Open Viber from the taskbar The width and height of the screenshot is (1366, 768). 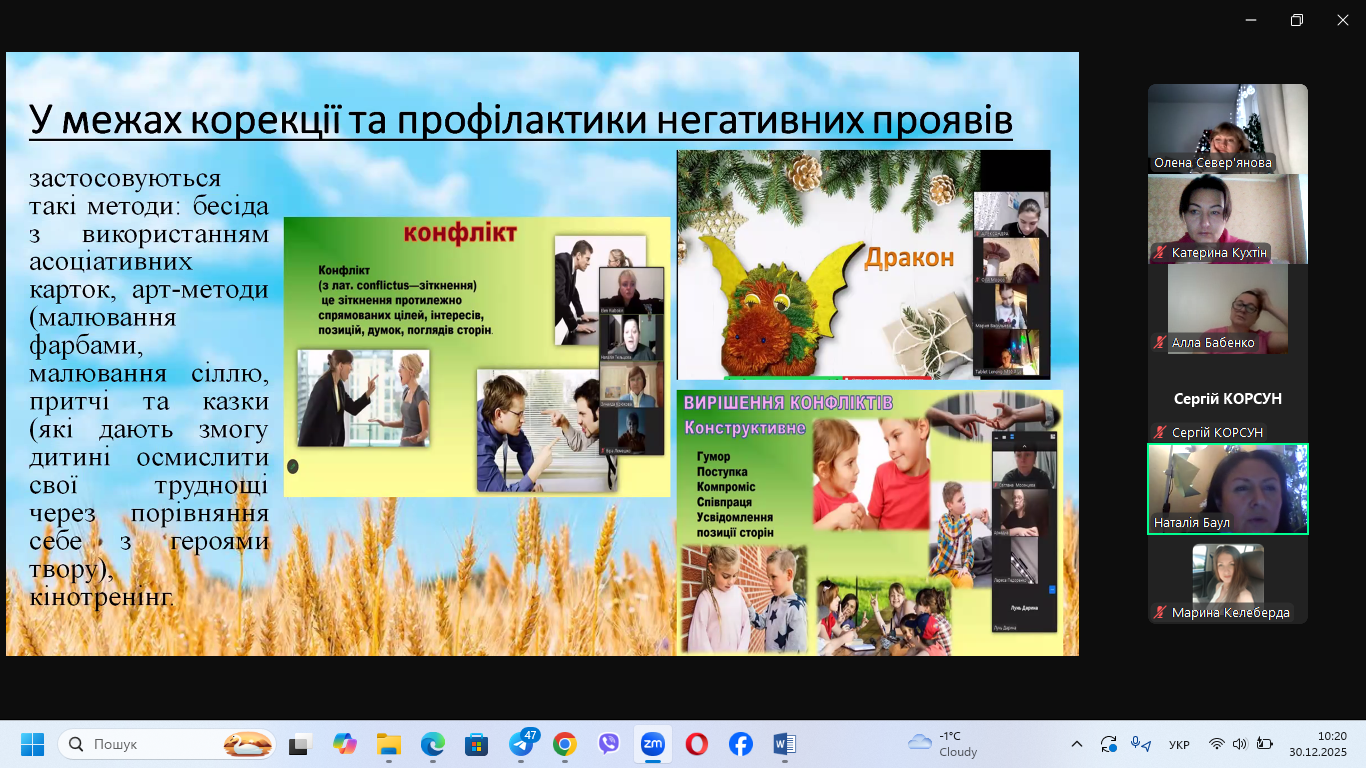click(609, 744)
